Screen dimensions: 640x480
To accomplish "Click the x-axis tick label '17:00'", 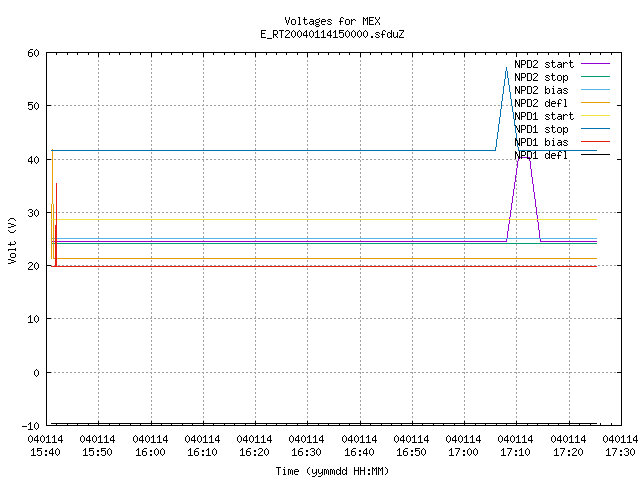I will point(463,452).
